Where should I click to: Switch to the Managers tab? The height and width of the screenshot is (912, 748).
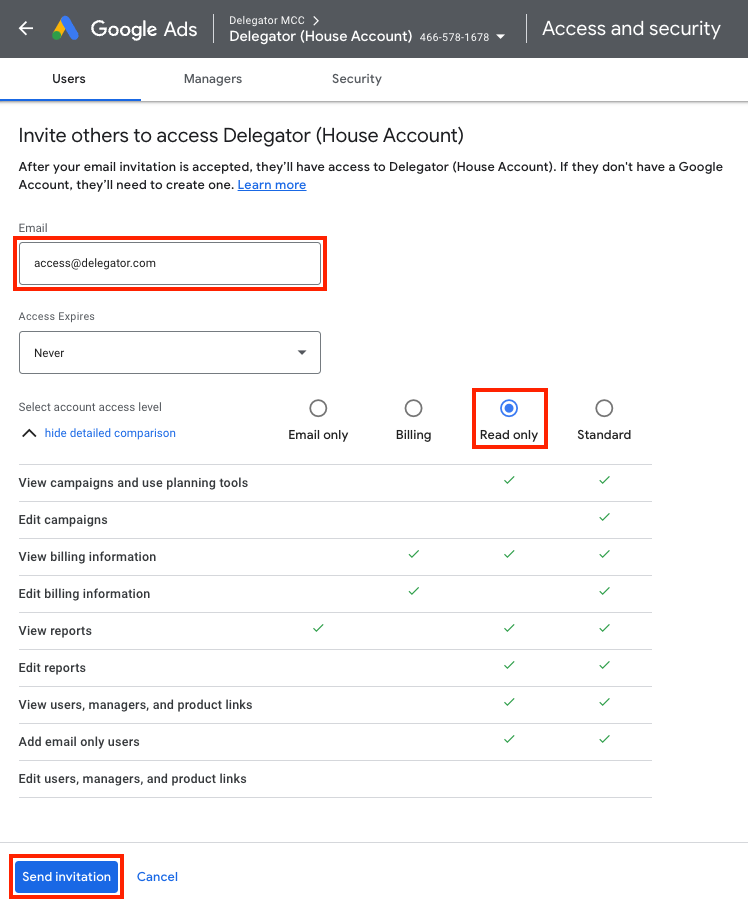pos(213,79)
